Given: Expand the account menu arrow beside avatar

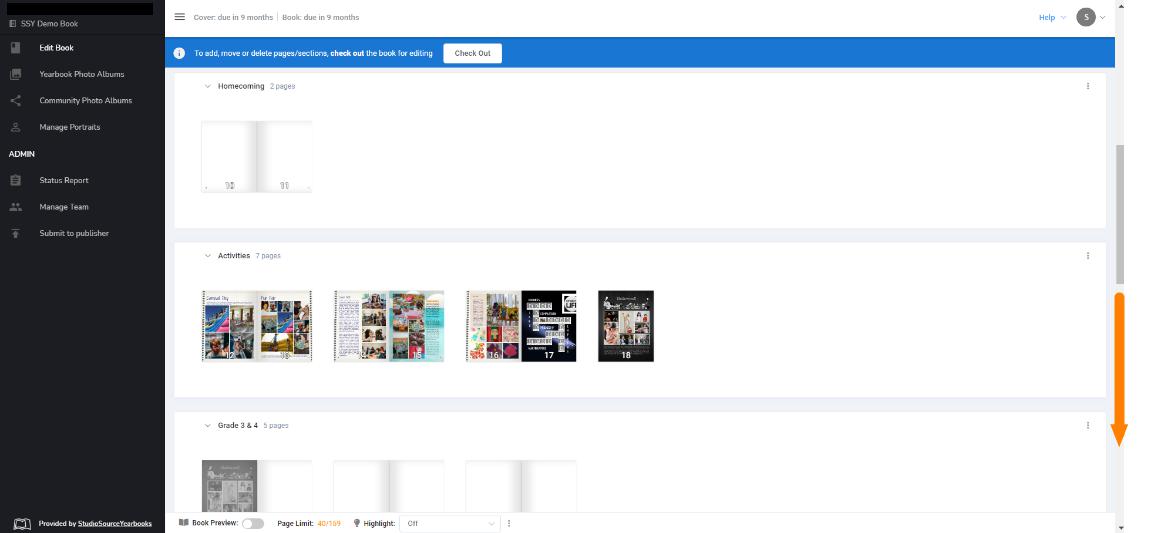Looking at the screenshot, I should coord(1102,18).
